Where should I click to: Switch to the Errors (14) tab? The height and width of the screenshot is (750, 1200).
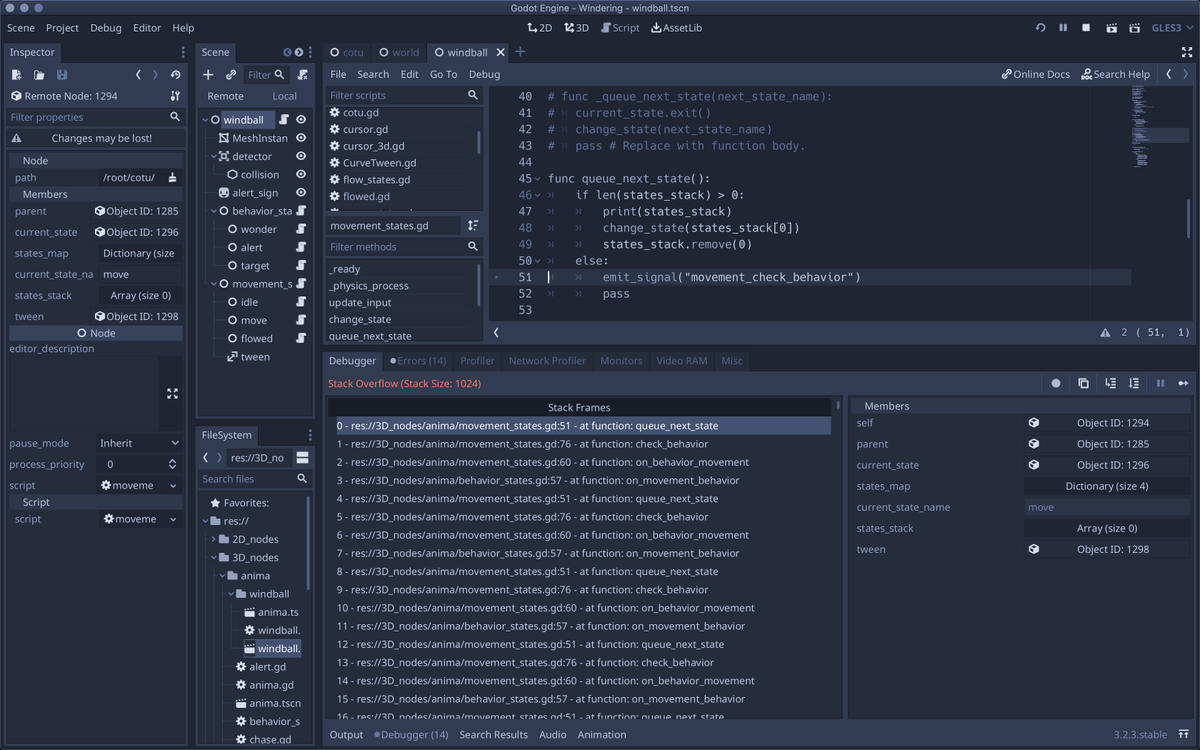click(418, 361)
